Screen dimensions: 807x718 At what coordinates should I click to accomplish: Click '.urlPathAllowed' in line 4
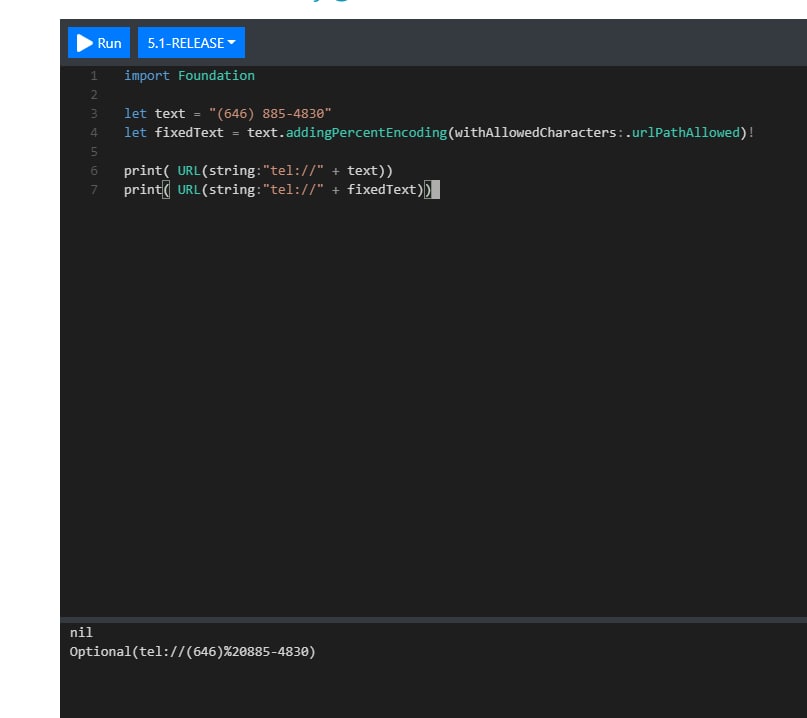tap(682, 133)
